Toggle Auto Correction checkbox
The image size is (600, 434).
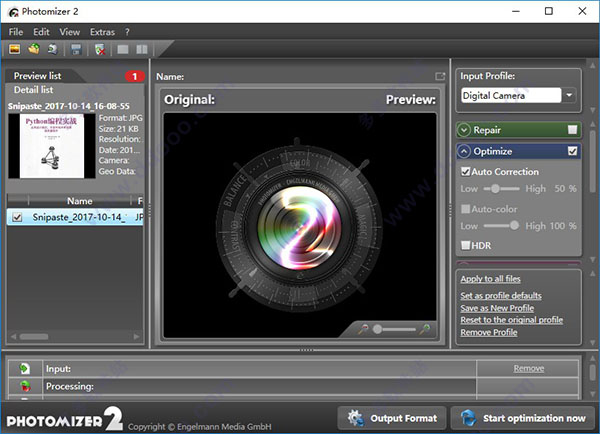[x=465, y=171]
